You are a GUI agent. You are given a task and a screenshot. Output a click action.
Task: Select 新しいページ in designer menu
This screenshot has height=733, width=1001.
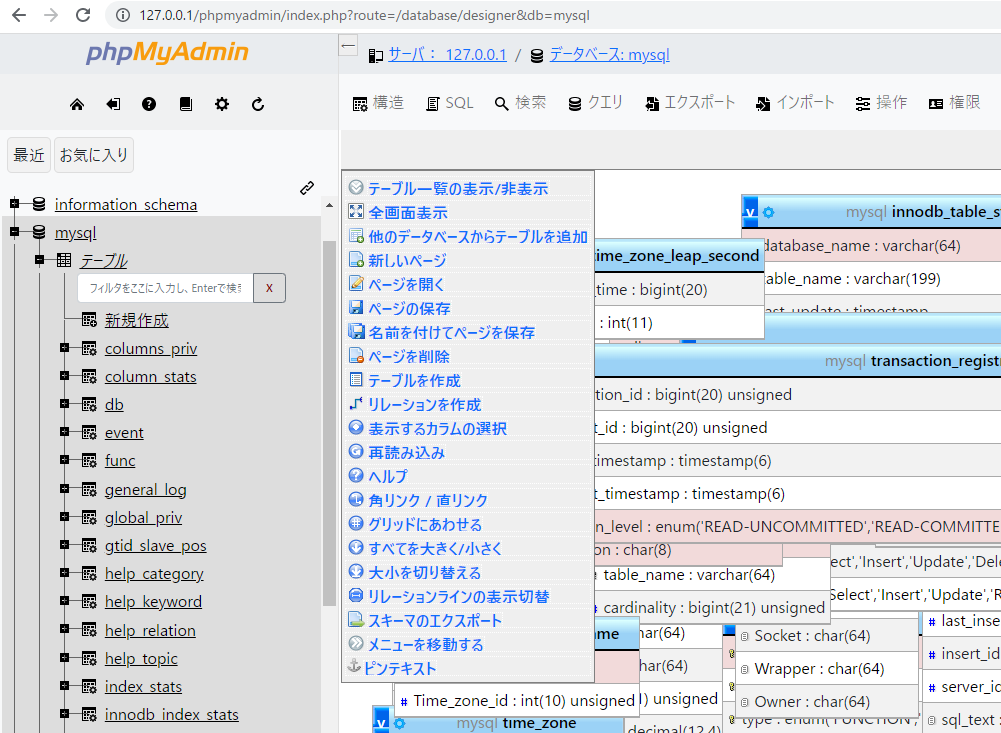point(407,261)
